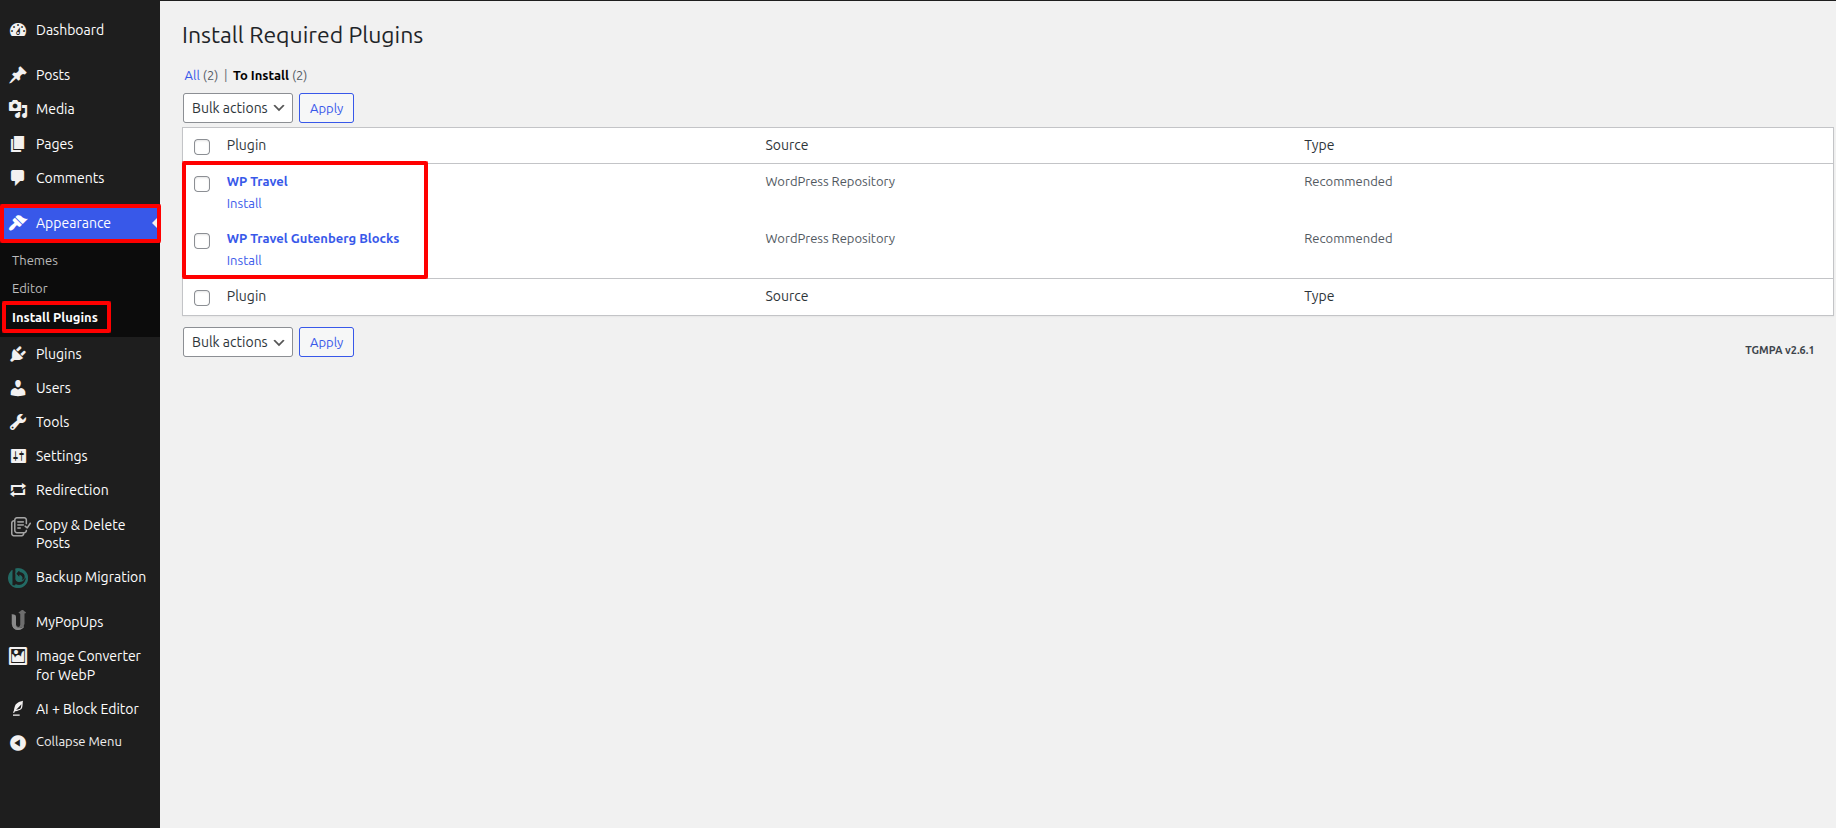Click the Backup Migration logo icon

pos(18,577)
